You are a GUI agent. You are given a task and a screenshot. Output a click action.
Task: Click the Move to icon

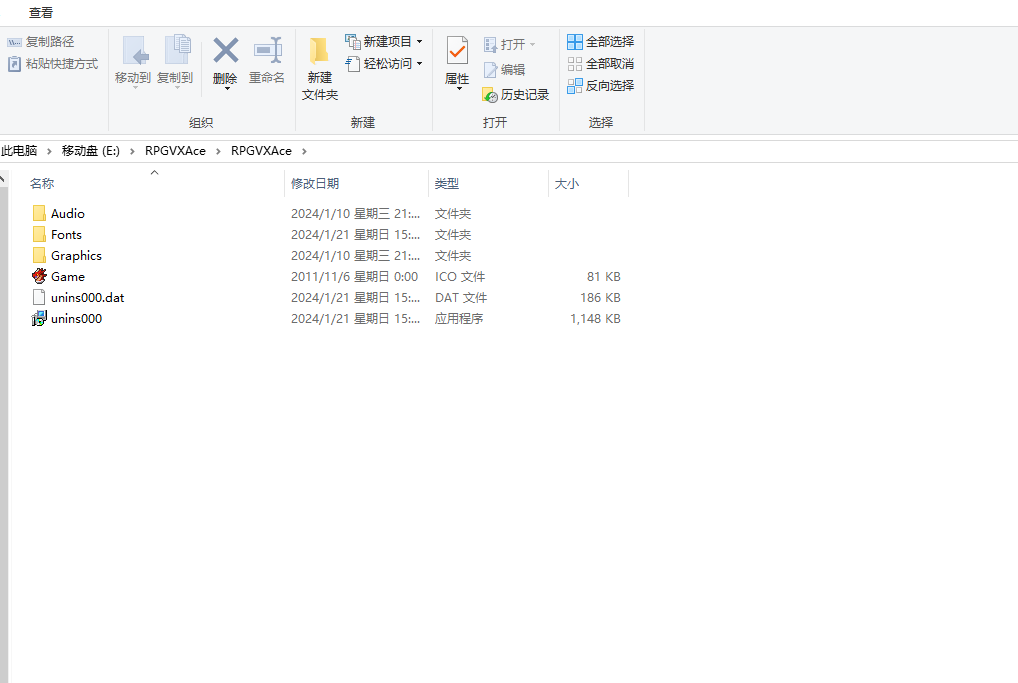coord(135,51)
